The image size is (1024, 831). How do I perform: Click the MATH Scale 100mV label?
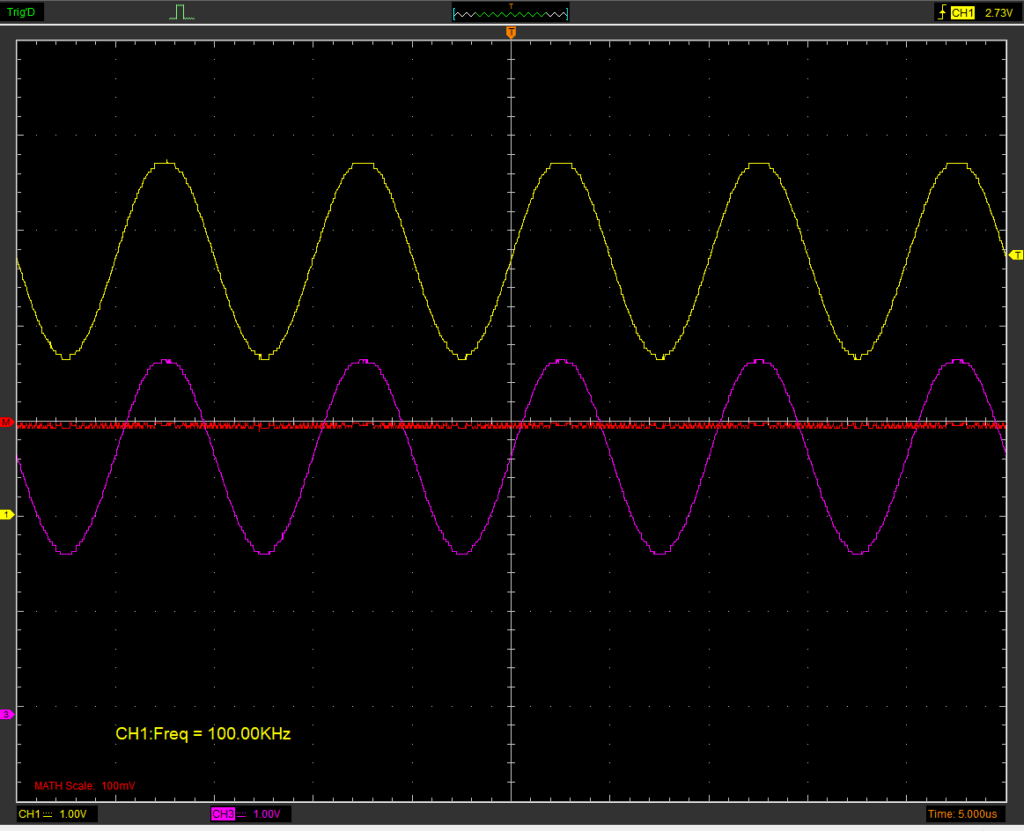[x=85, y=786]
